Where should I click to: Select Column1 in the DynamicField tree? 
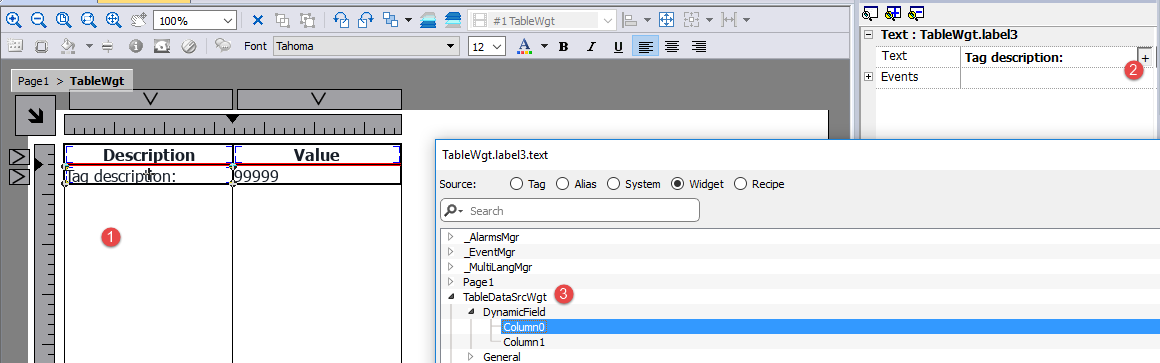[524, 342]
